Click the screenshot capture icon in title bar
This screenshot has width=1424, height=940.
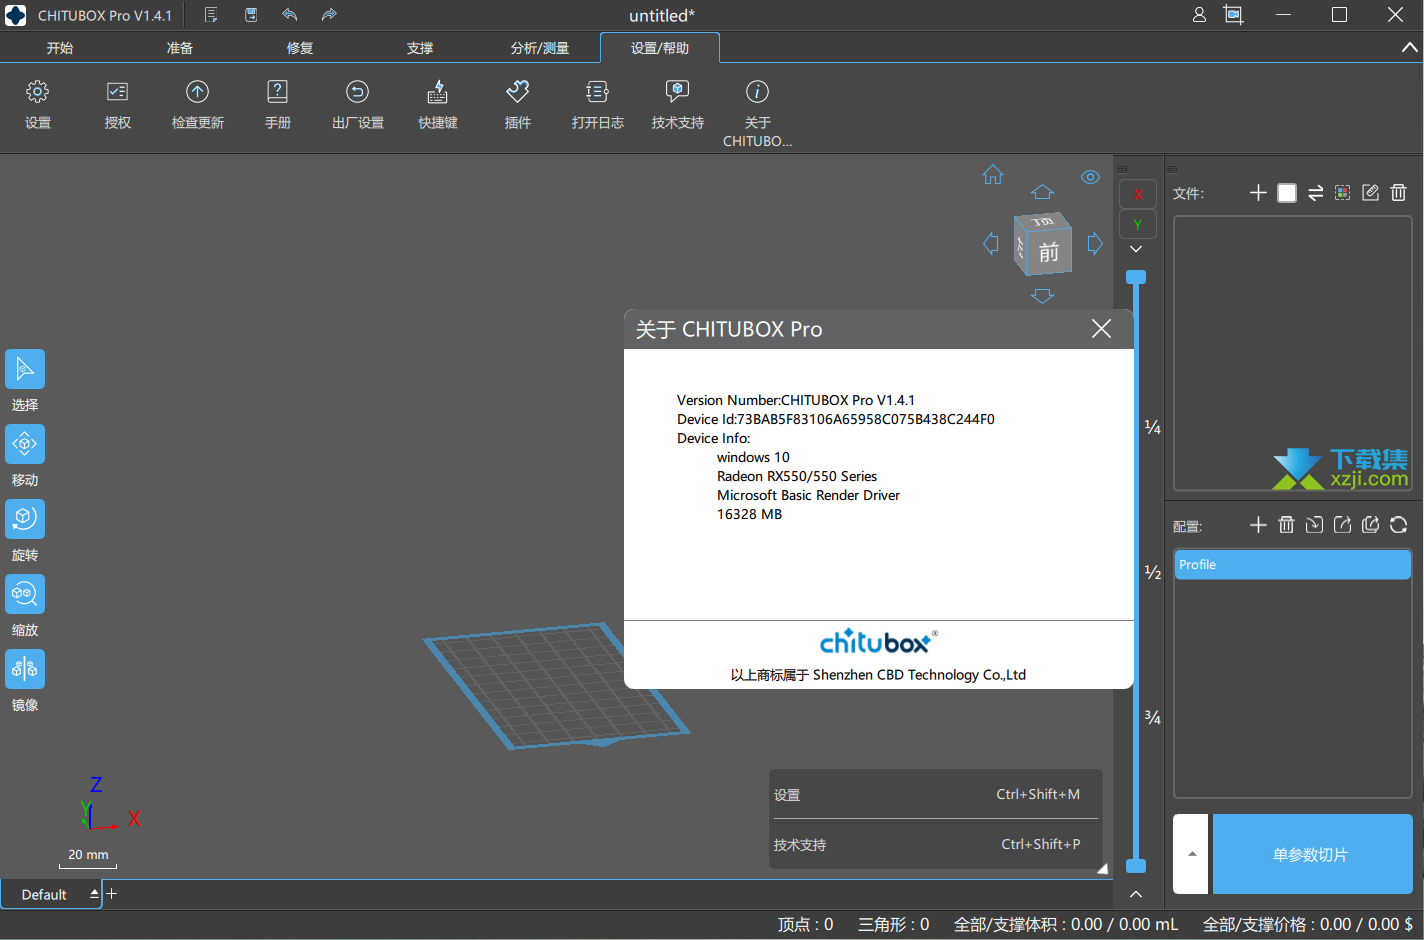(x=1234, y=15)
